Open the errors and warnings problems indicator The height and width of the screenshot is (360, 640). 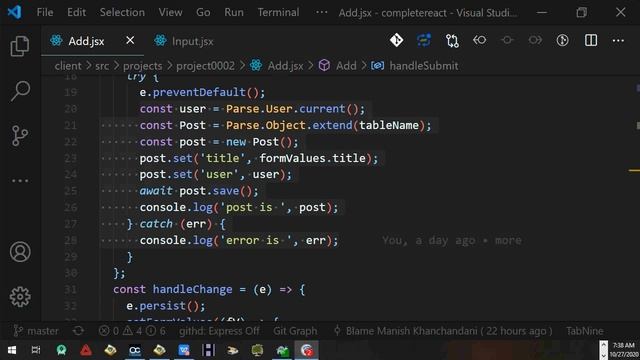coord(132,331)
